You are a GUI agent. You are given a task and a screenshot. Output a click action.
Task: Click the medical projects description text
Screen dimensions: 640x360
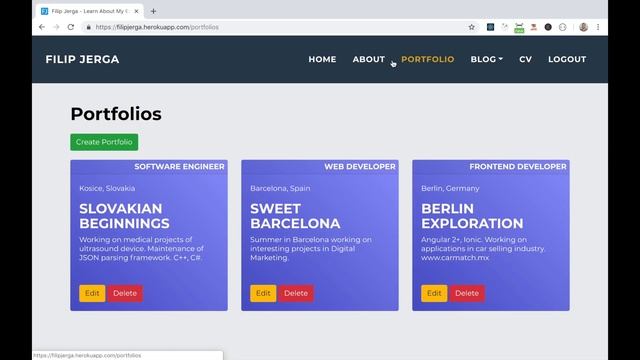tap(141, 249)
